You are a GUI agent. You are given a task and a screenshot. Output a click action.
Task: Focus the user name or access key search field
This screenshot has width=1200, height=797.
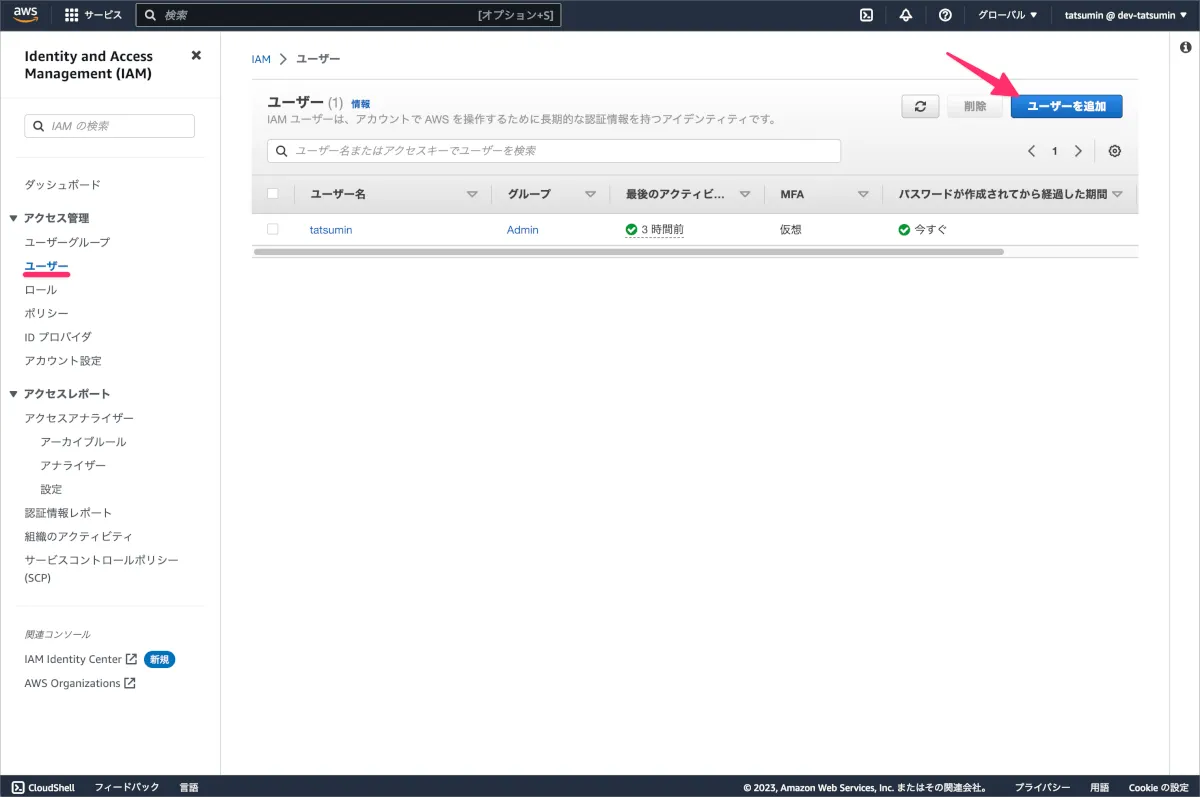pos(554,151)
